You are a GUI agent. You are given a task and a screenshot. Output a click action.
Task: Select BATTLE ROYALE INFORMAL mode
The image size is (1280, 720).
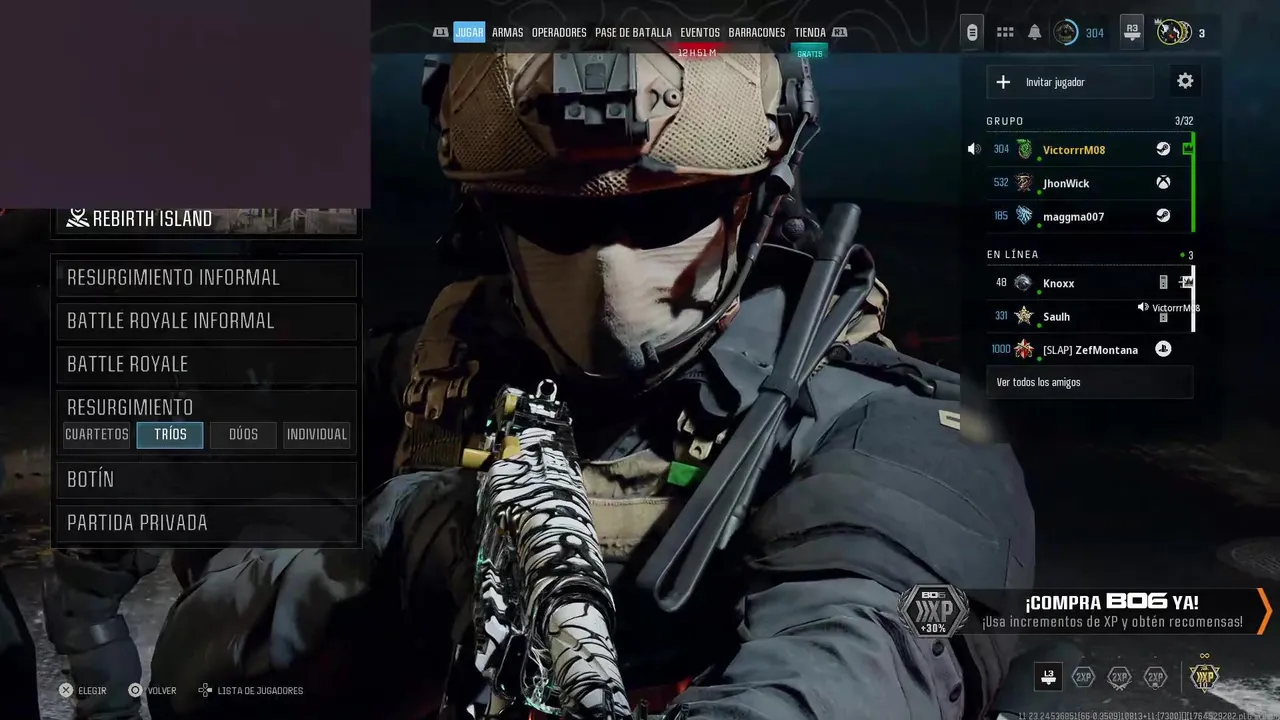coord(207,321)
